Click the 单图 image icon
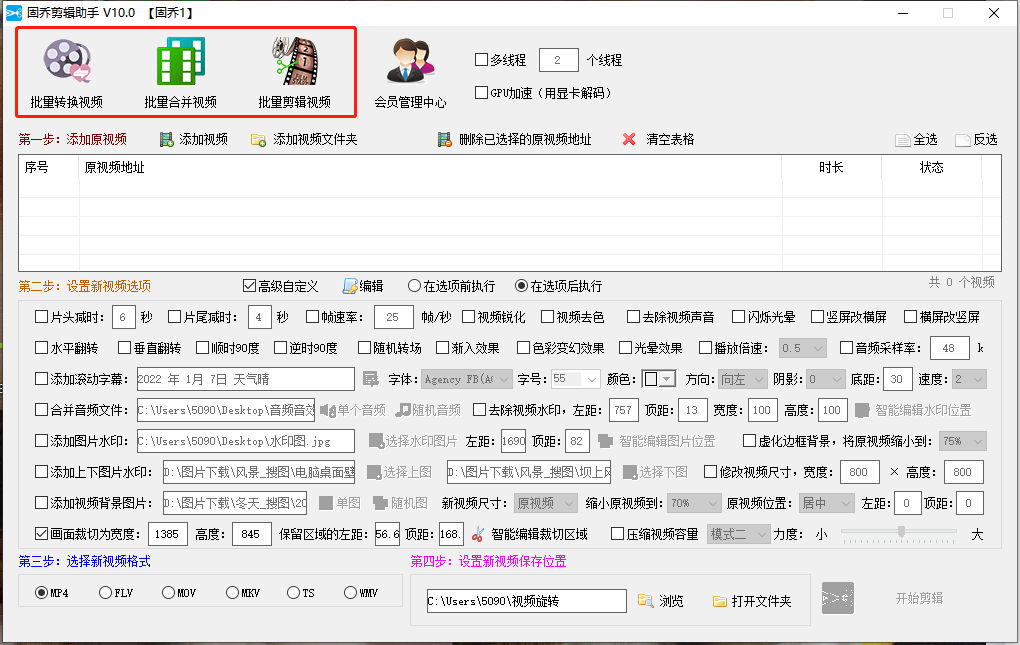The image size is (1020, 645). tap(326, 503)
